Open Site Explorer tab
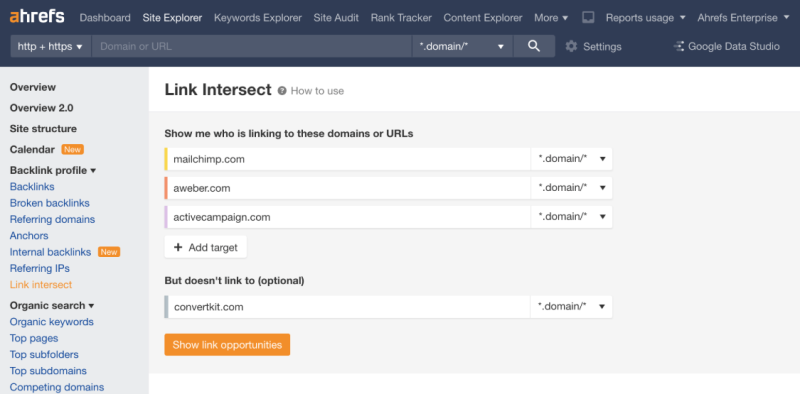800x394 pixels. 172,17
